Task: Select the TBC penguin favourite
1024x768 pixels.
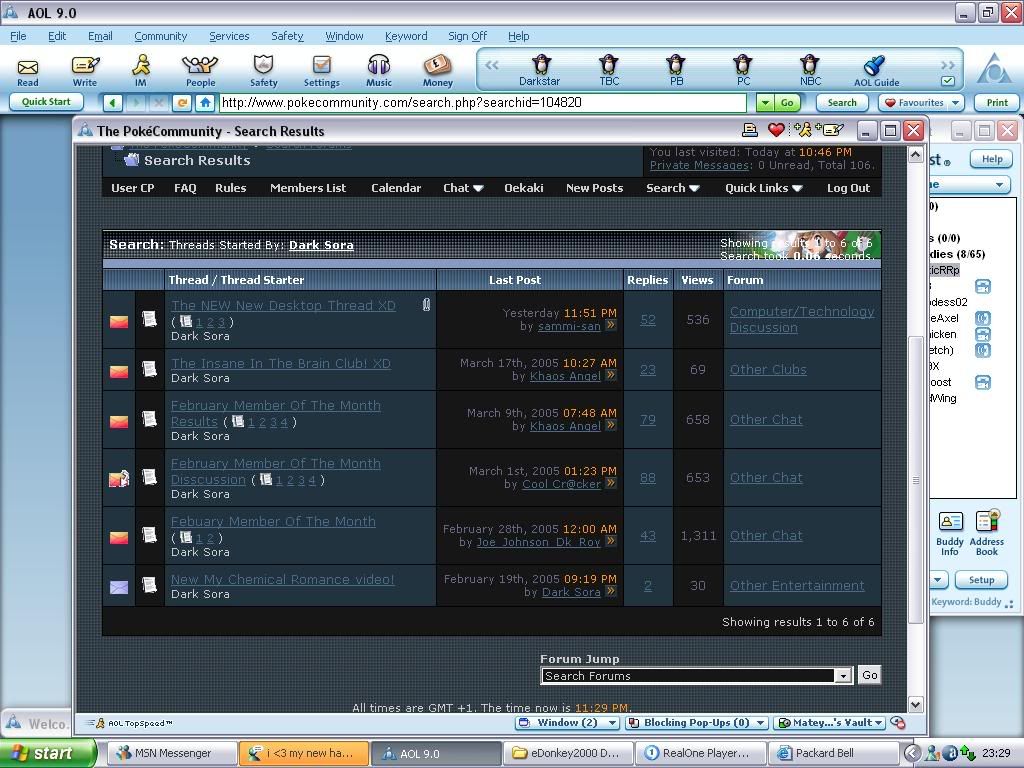Action: (x=609, y=70)
